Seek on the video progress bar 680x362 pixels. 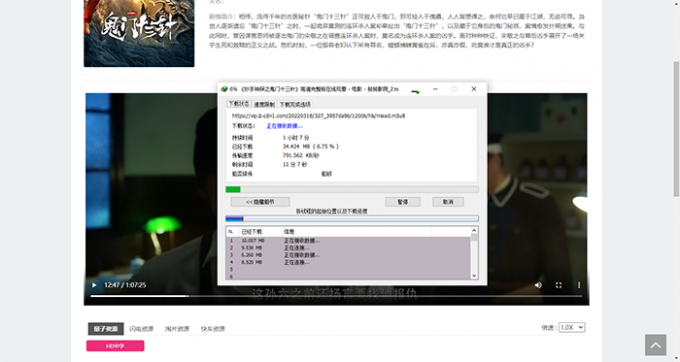point(336,296)
